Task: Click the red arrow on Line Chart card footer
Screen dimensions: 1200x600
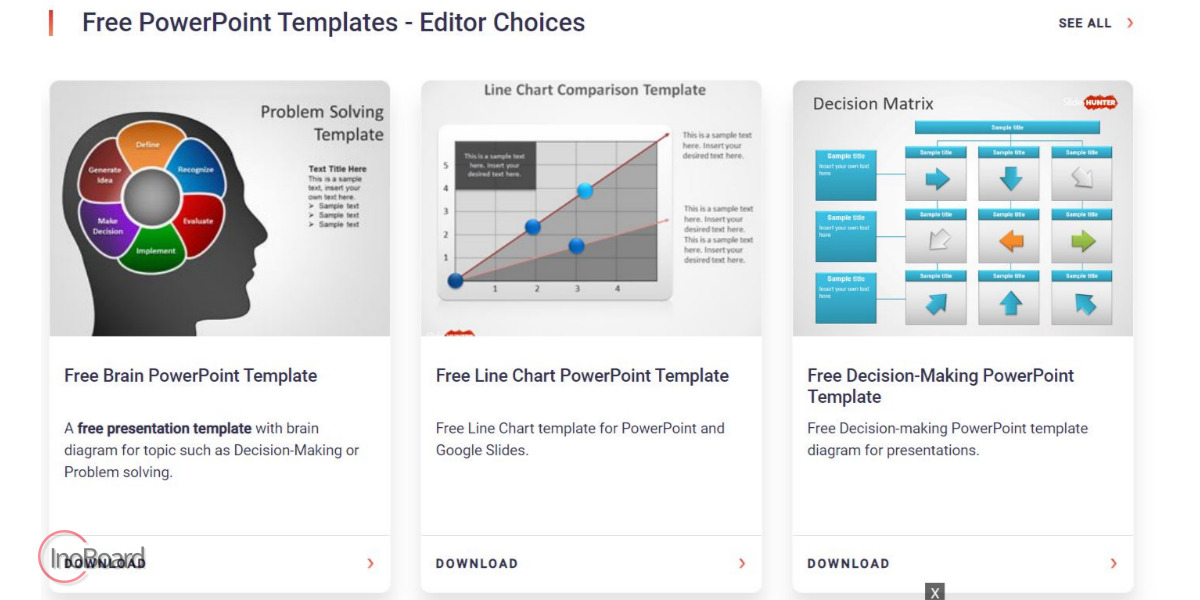Action: click(742, 563)
